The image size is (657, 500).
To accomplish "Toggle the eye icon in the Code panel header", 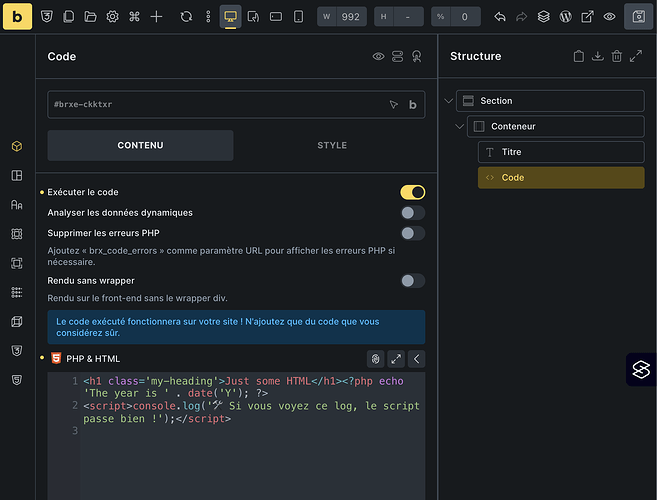I will point(378,56).
